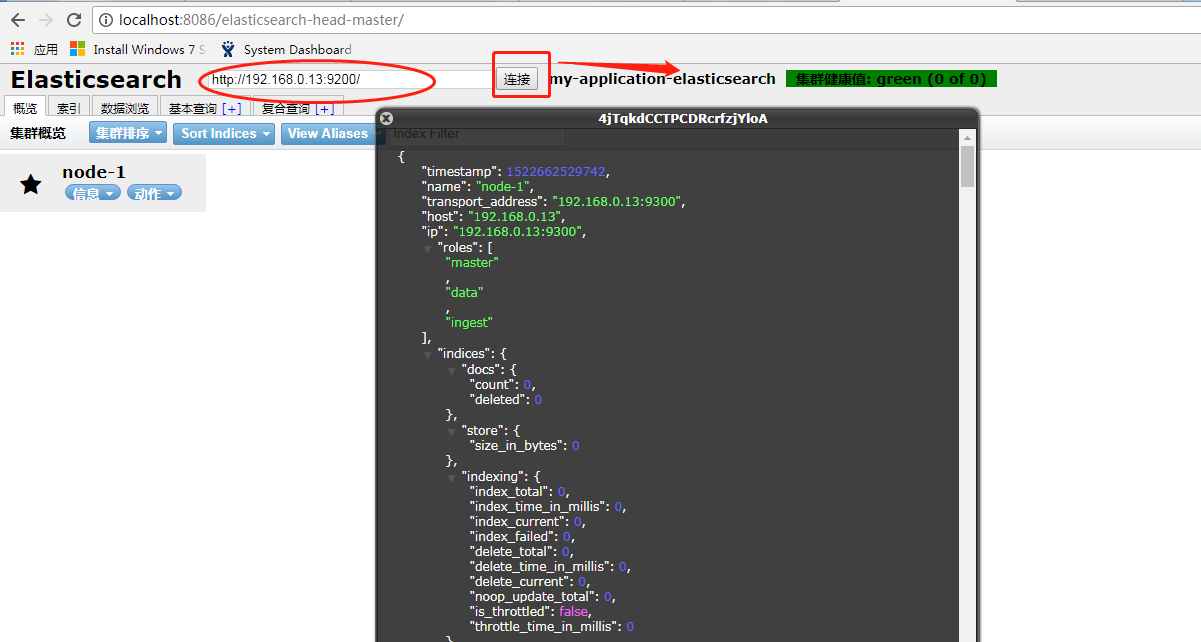
Task: Click the my-application-elasticsearch cluster name
Action: [664, 79]
